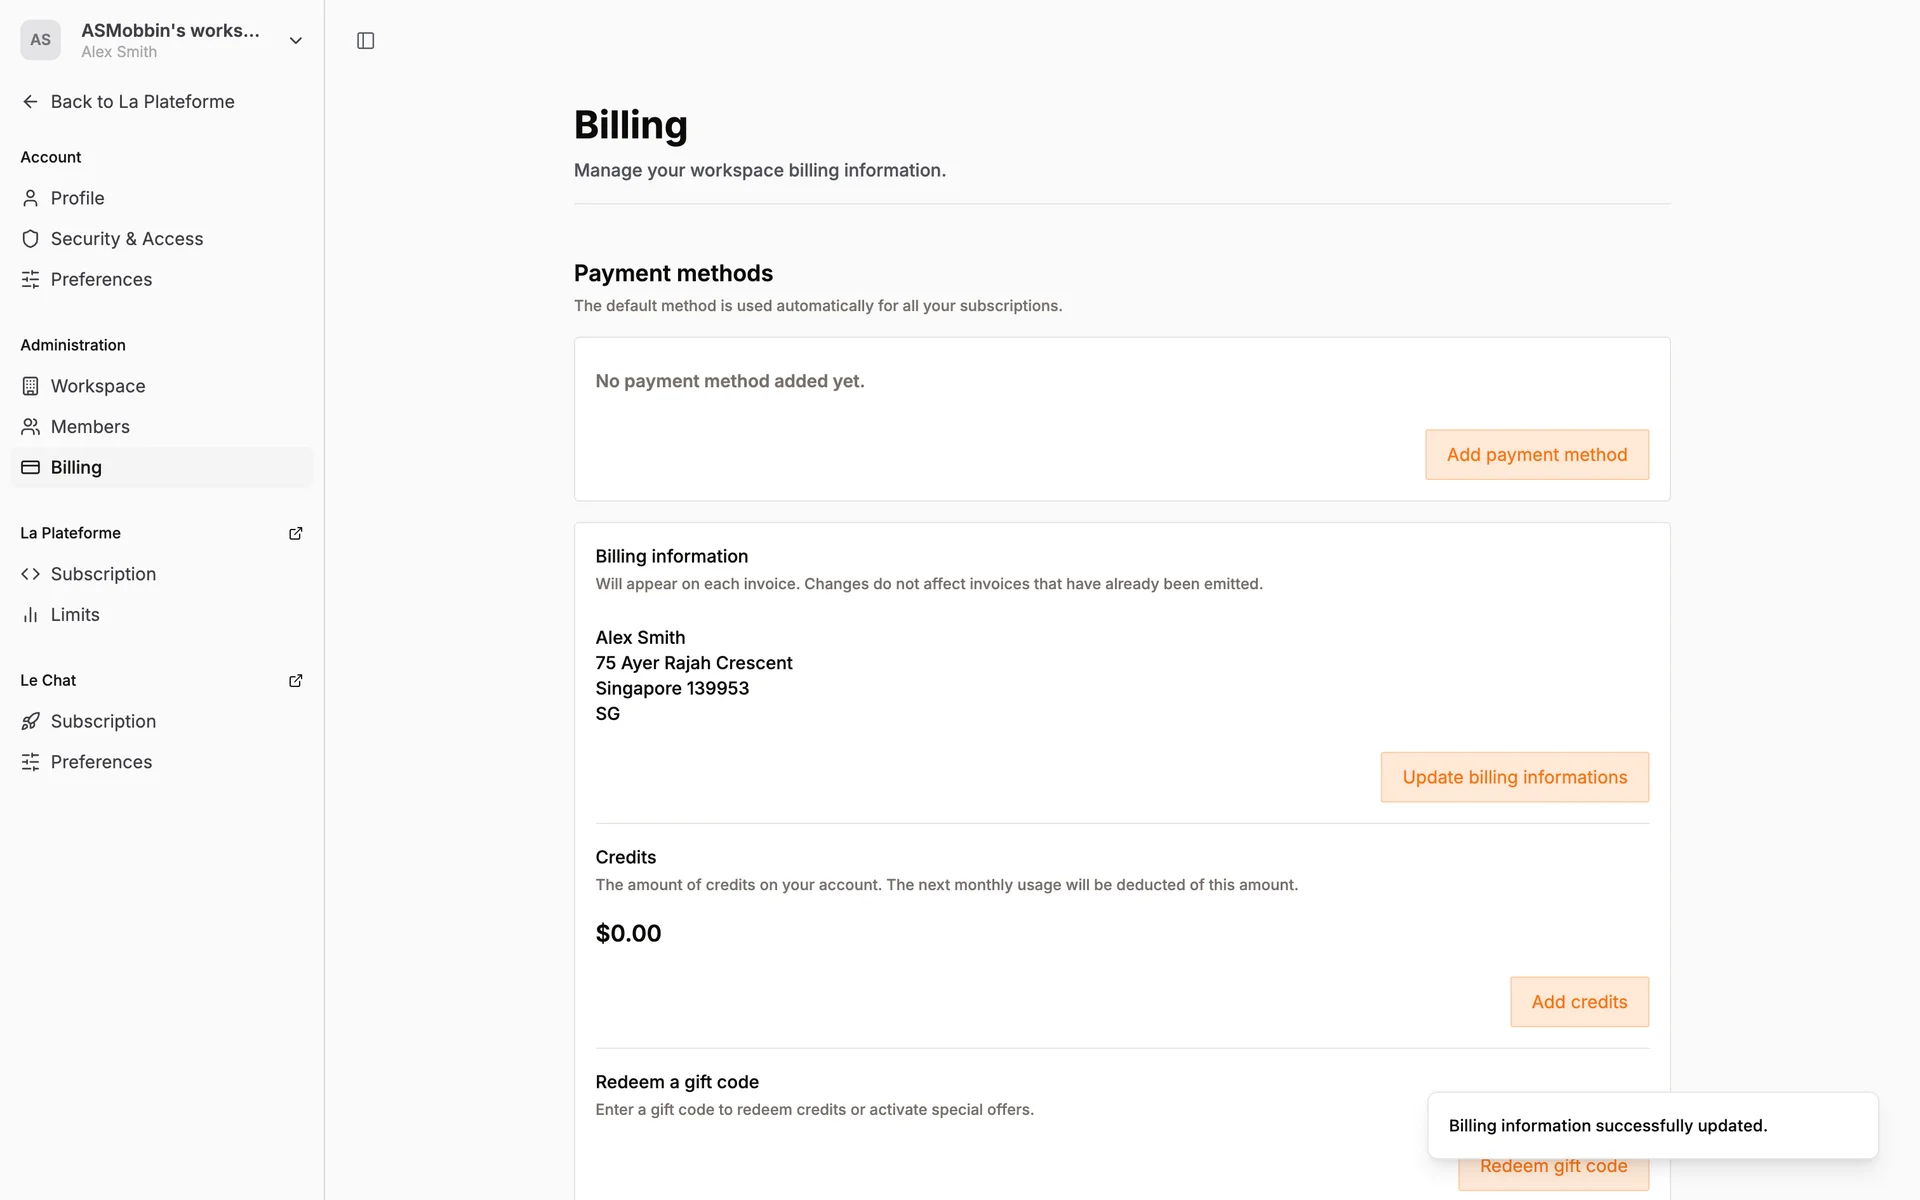The image size is (1920, 1200).
Task: Open La Plateforme external link icon
Action: (295, 533)
